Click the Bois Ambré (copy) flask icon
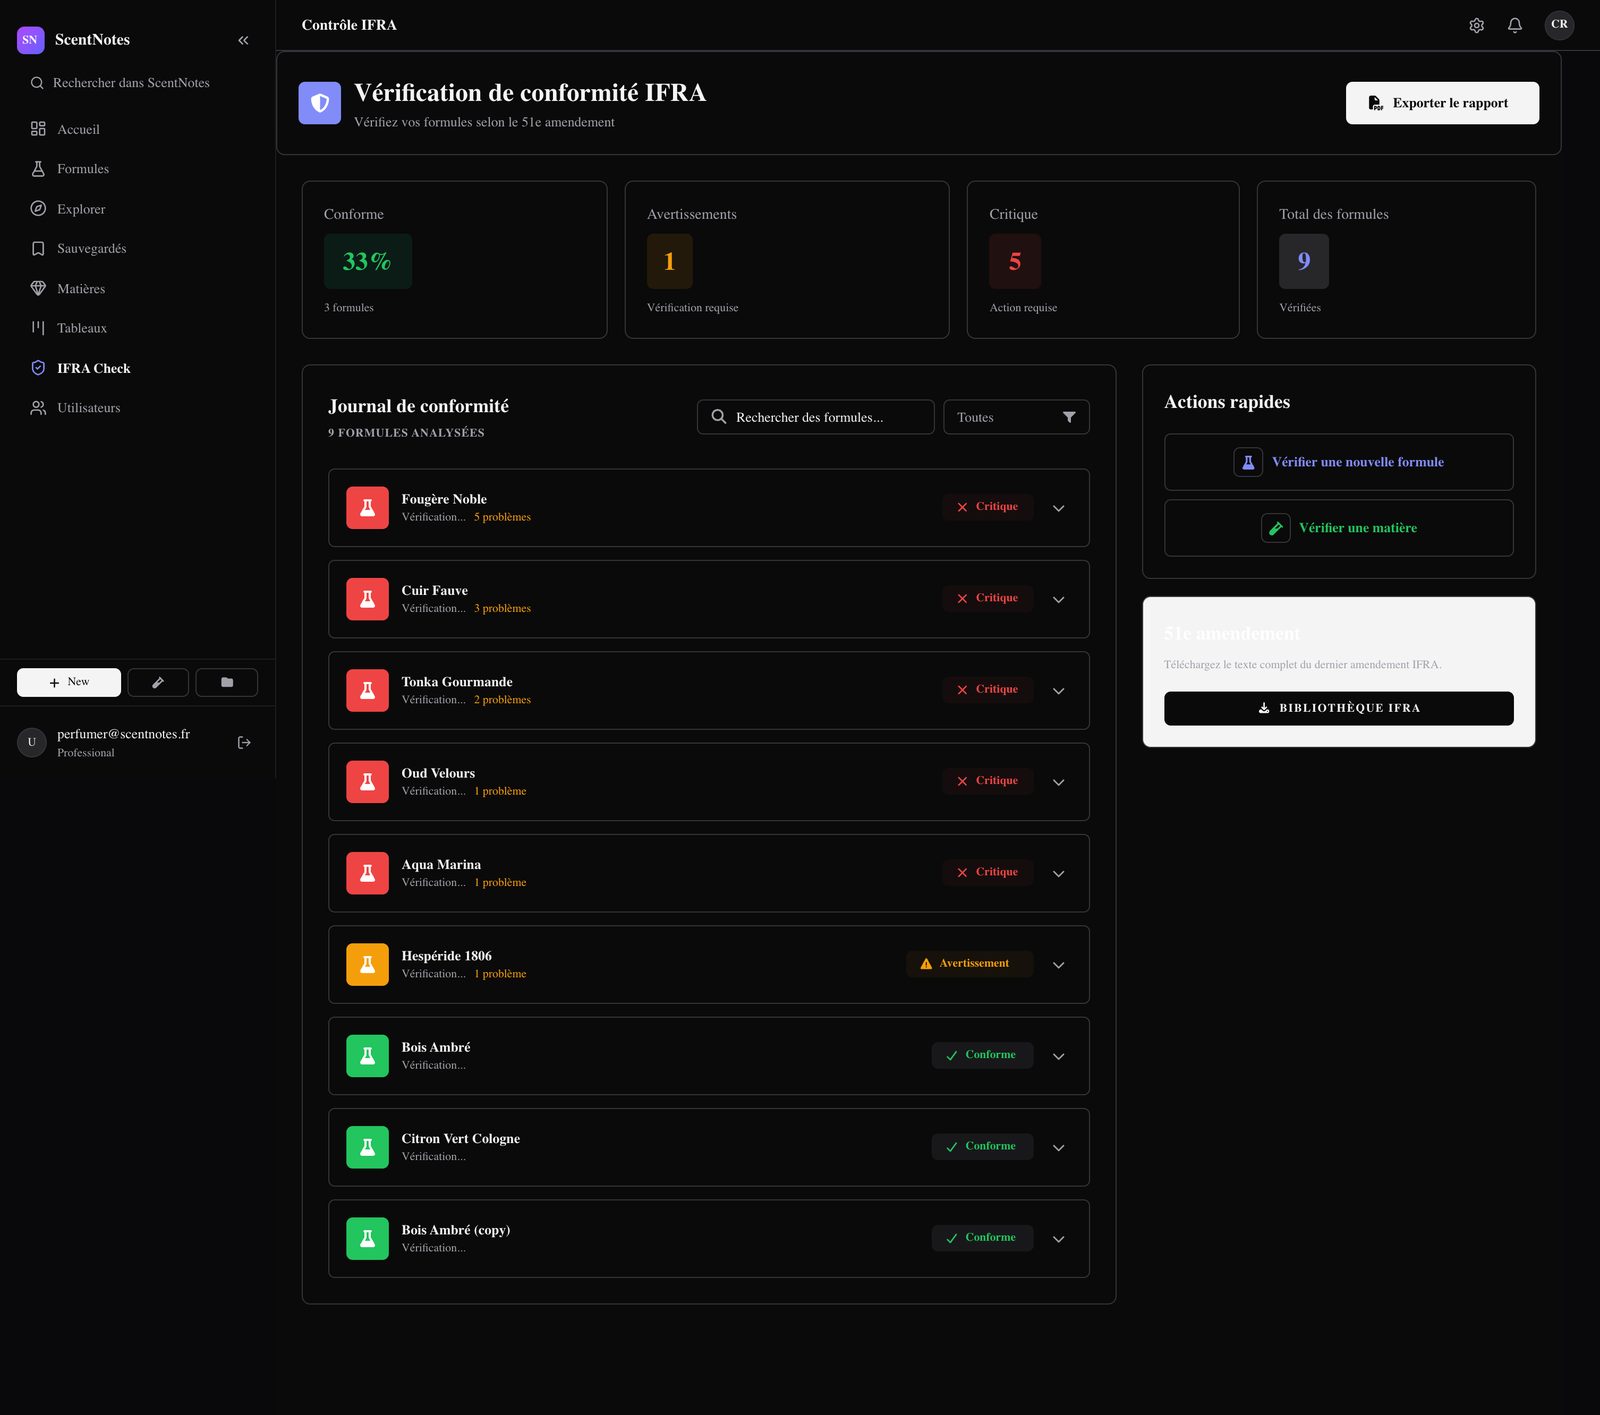Screen dimensions: 1600x1415 coord(368,1239)
